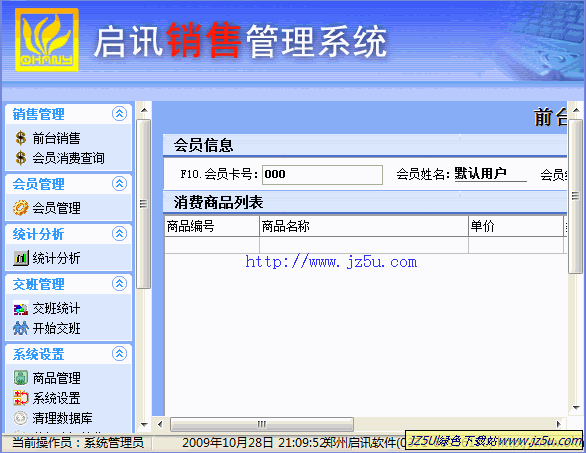Viewport: 586px width, 453px height.
Task: Click the 交班管理 section header text
Action: [38, 284]
